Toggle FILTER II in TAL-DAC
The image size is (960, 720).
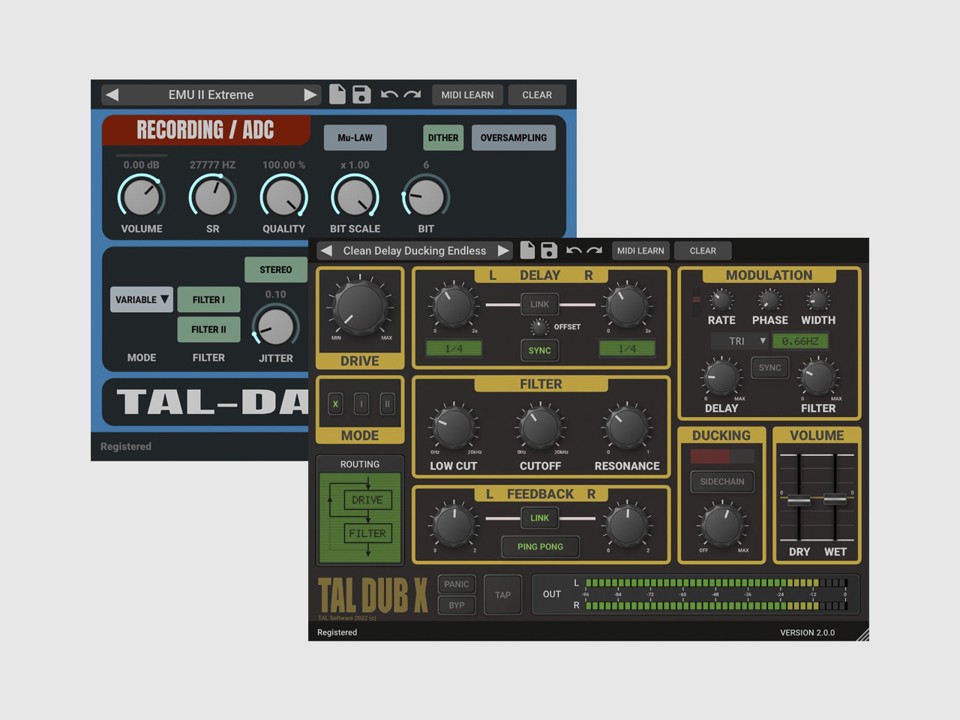(x=208, y=329)
